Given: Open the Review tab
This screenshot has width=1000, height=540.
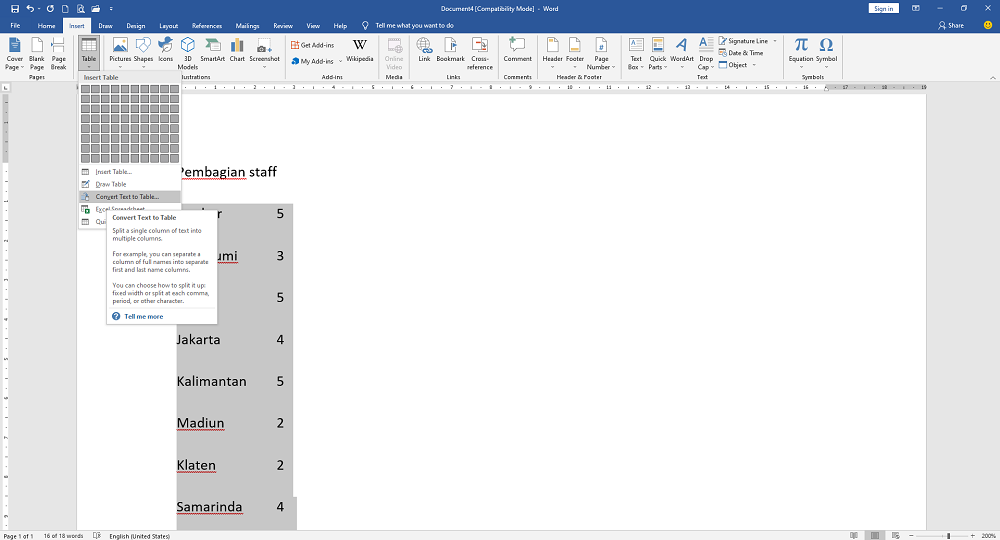Looking at the screenshot, I should pos(283,26).
